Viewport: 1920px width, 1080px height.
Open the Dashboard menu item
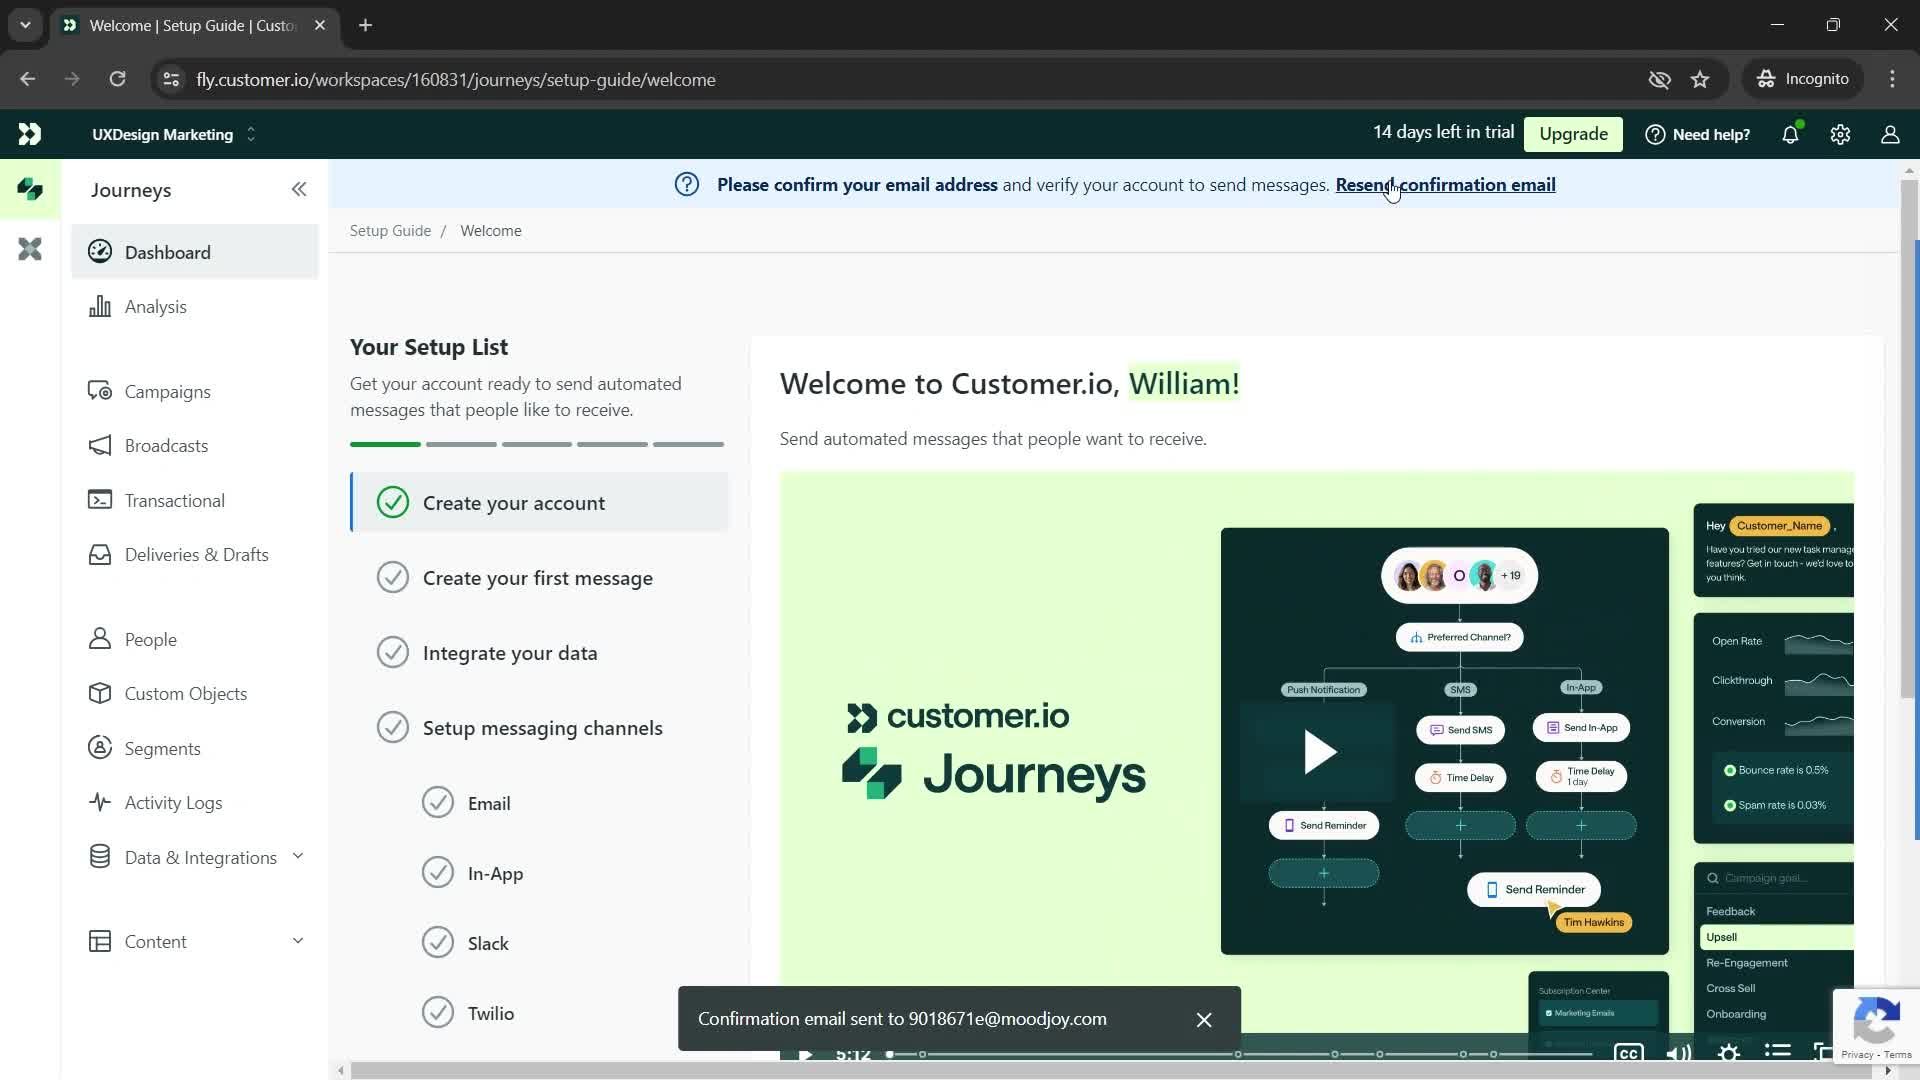click(x=167, y=252)
